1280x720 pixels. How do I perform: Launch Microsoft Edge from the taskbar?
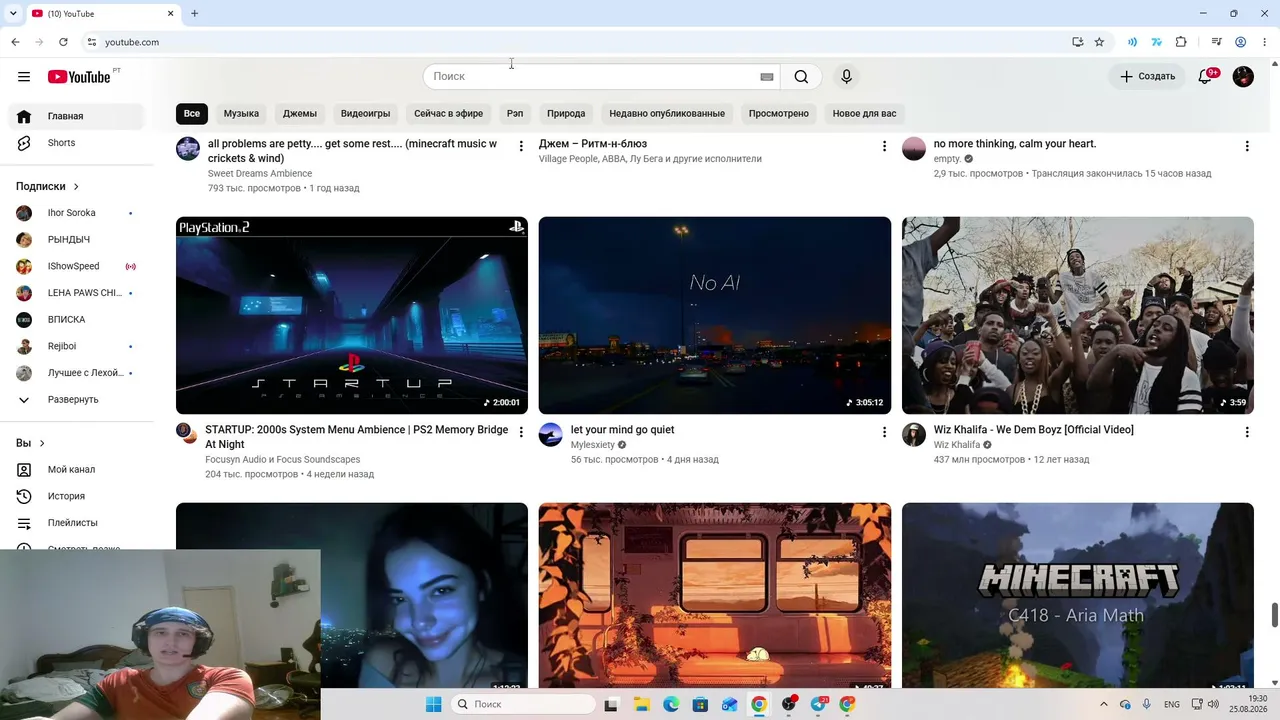[x=671, y=704]
